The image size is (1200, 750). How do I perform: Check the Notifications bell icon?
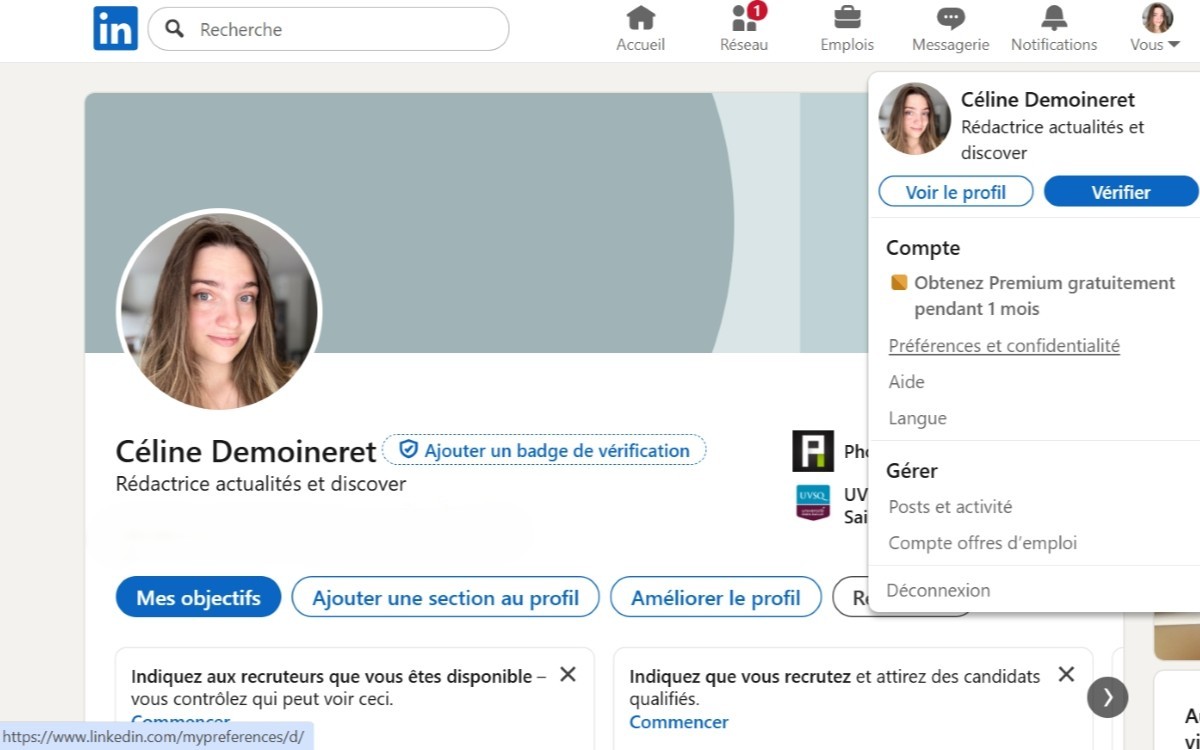click(x=1053, y=20)
